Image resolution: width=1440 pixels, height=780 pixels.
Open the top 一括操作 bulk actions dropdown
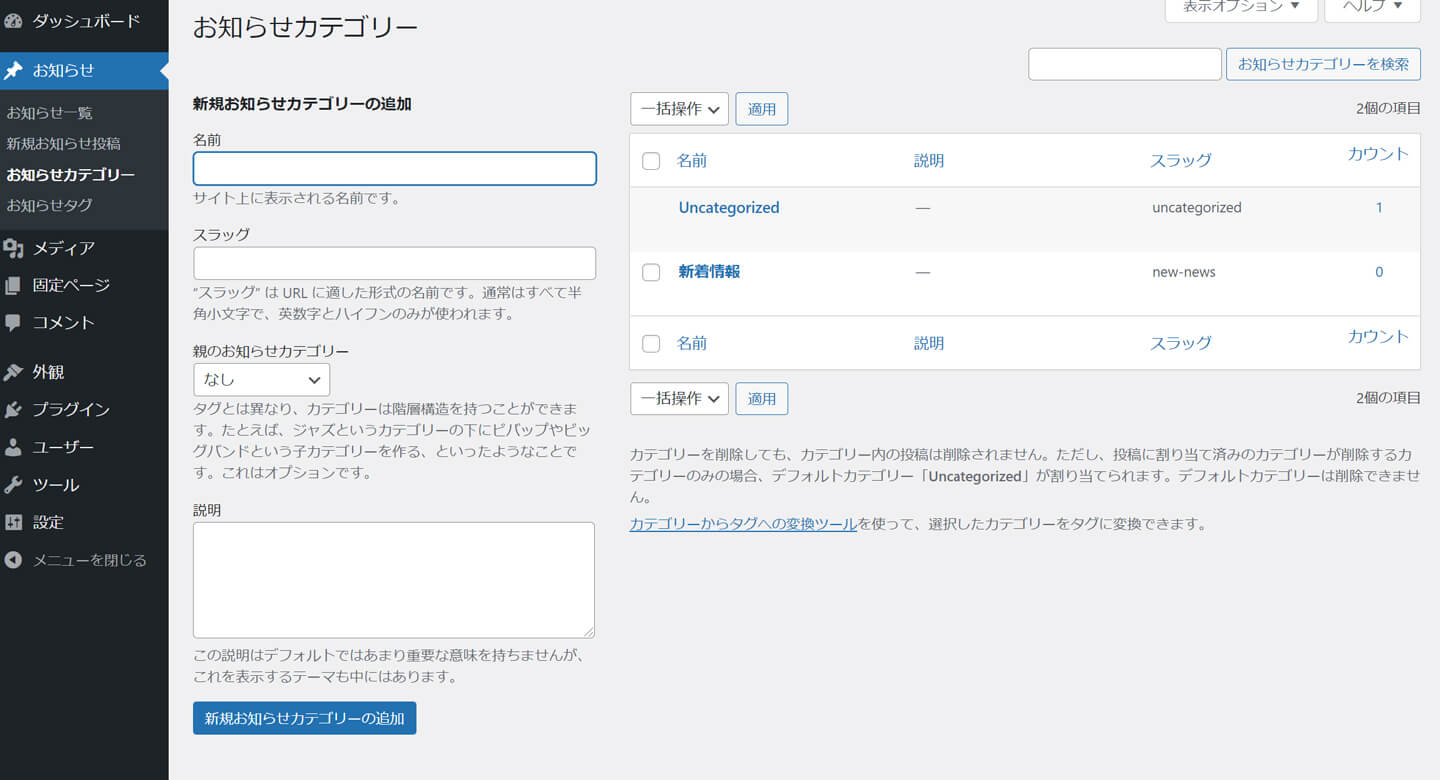(x=679, y=109)
